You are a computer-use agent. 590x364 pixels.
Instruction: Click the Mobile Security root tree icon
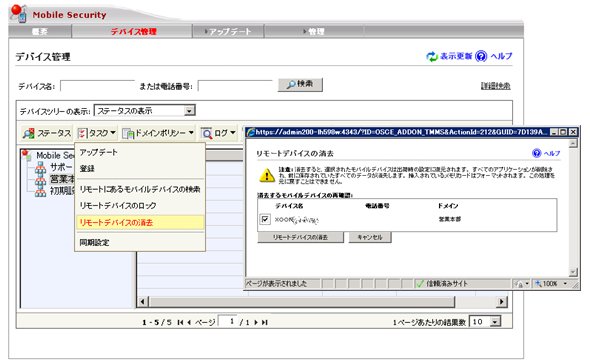coord(27,155)
